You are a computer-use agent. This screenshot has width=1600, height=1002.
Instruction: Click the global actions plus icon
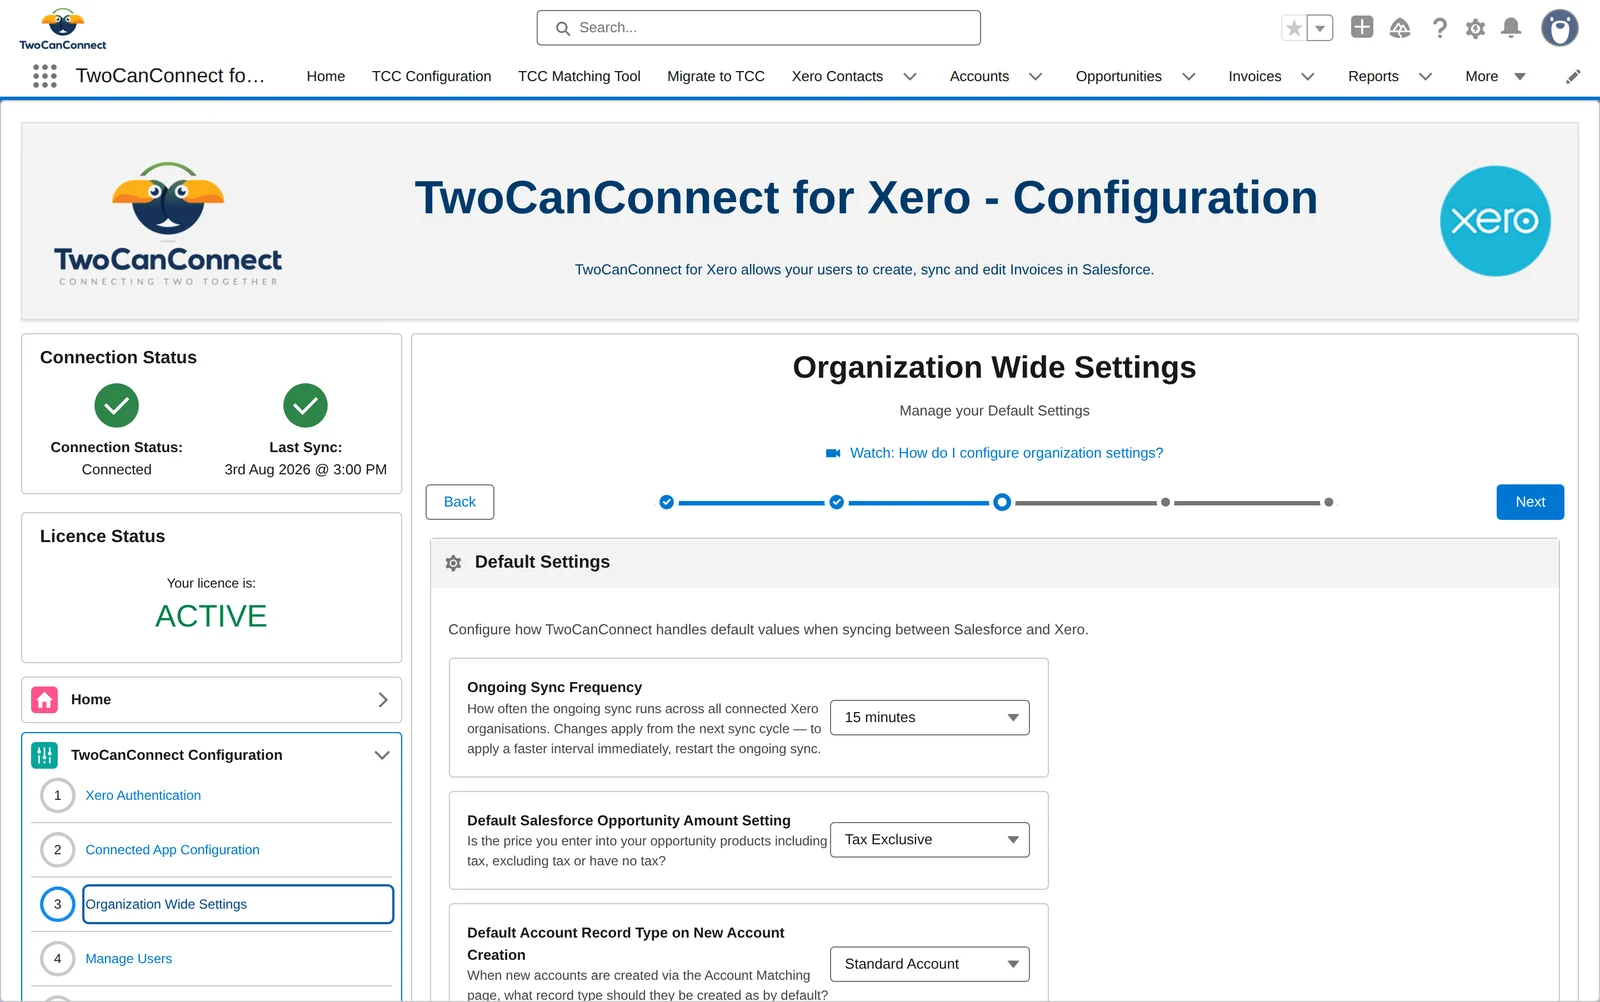coord(1362,27)
